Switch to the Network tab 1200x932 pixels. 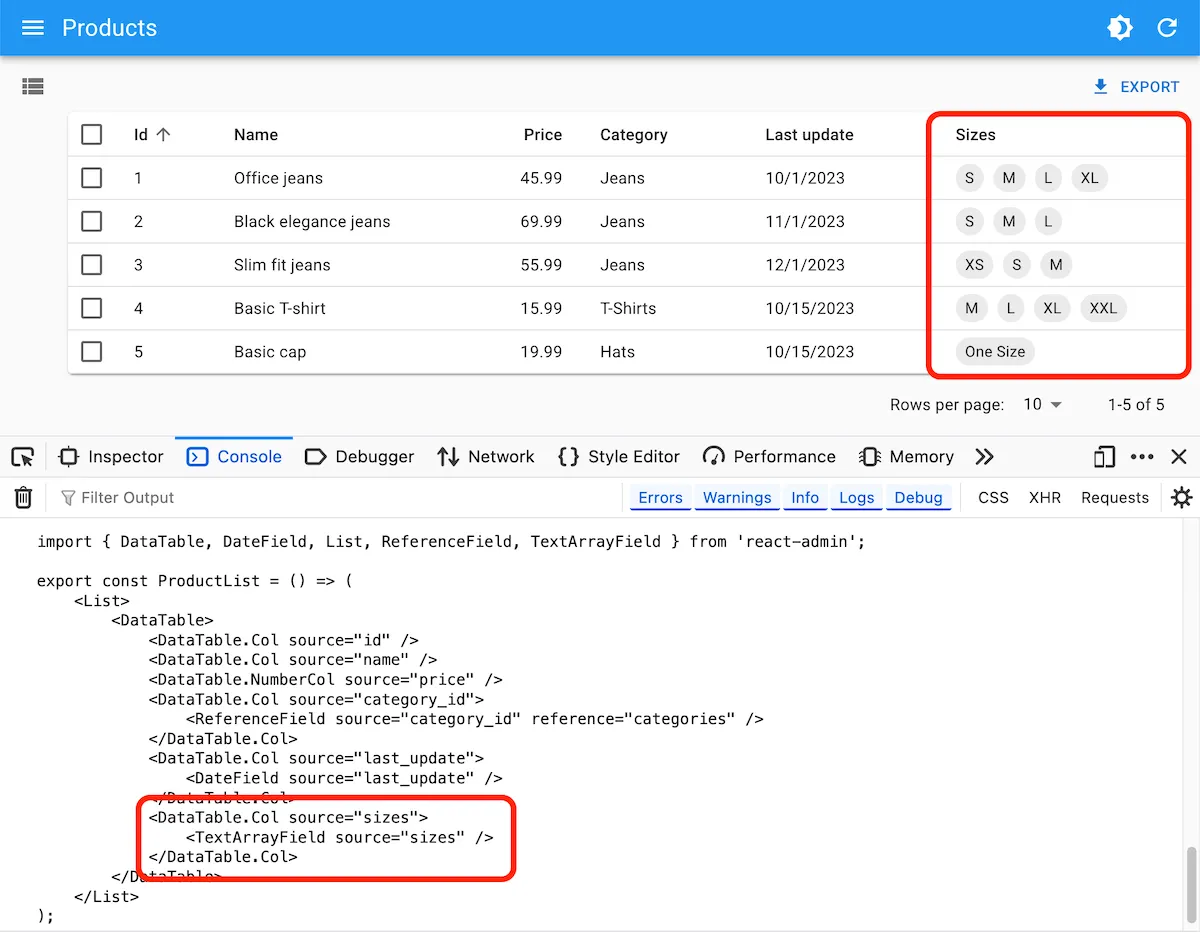coord(486,456)
